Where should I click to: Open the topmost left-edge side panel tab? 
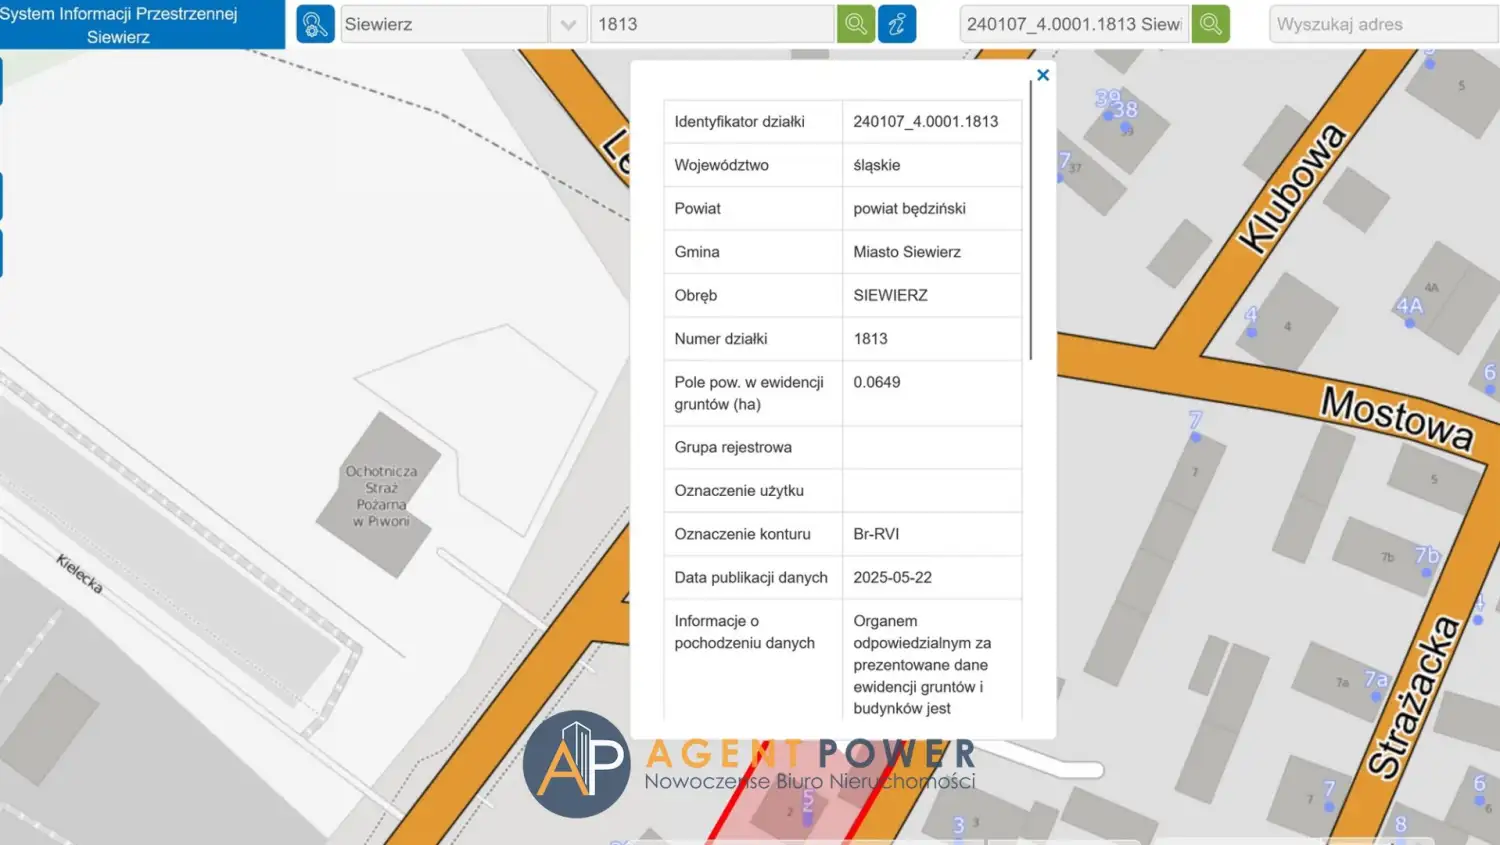(x=2, y=81)
